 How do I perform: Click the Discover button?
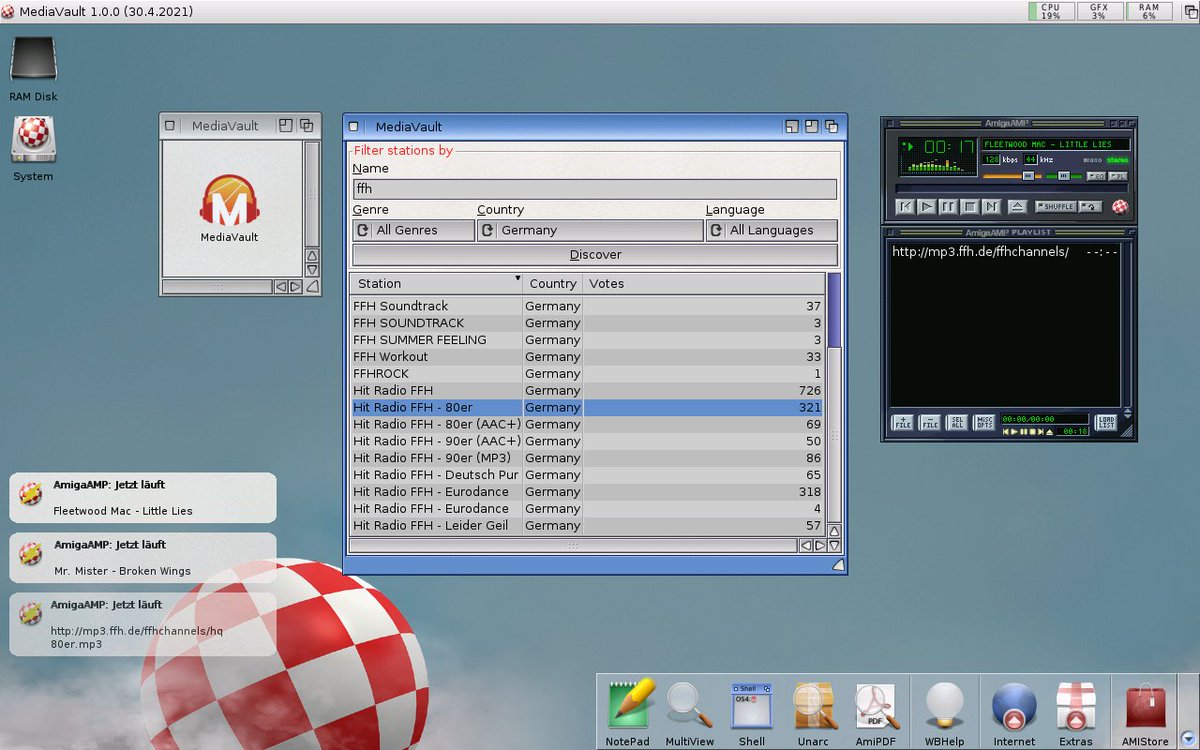(x=595, y=255)
